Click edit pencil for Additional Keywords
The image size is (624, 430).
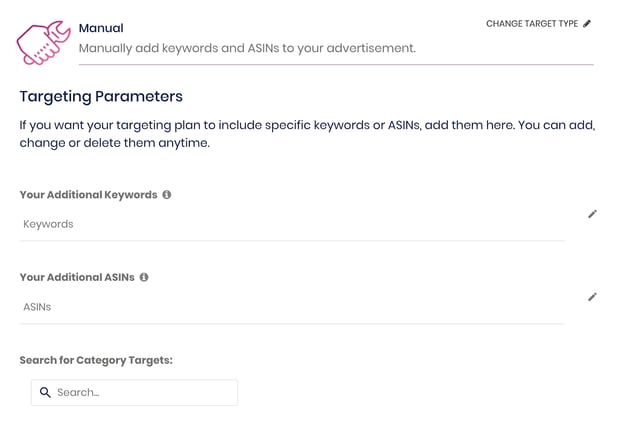(593, 214)
